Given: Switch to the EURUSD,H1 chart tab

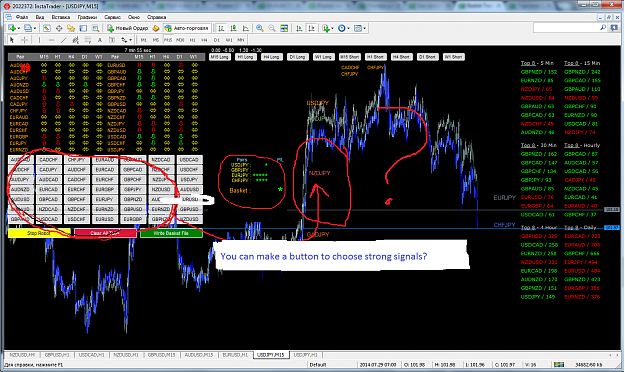Looking at the screenshot, I should click(235, 355).
